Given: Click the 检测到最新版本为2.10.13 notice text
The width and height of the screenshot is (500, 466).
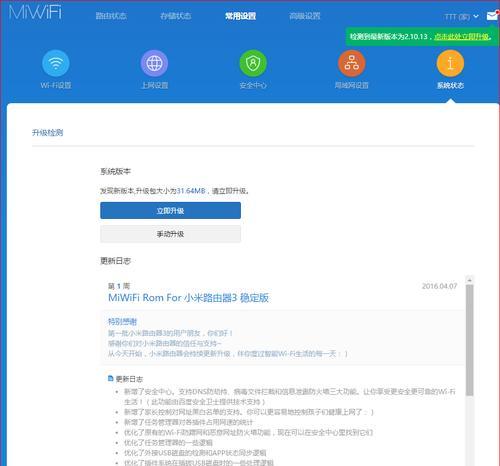Looking at the screenshot, I should (389, 37).
